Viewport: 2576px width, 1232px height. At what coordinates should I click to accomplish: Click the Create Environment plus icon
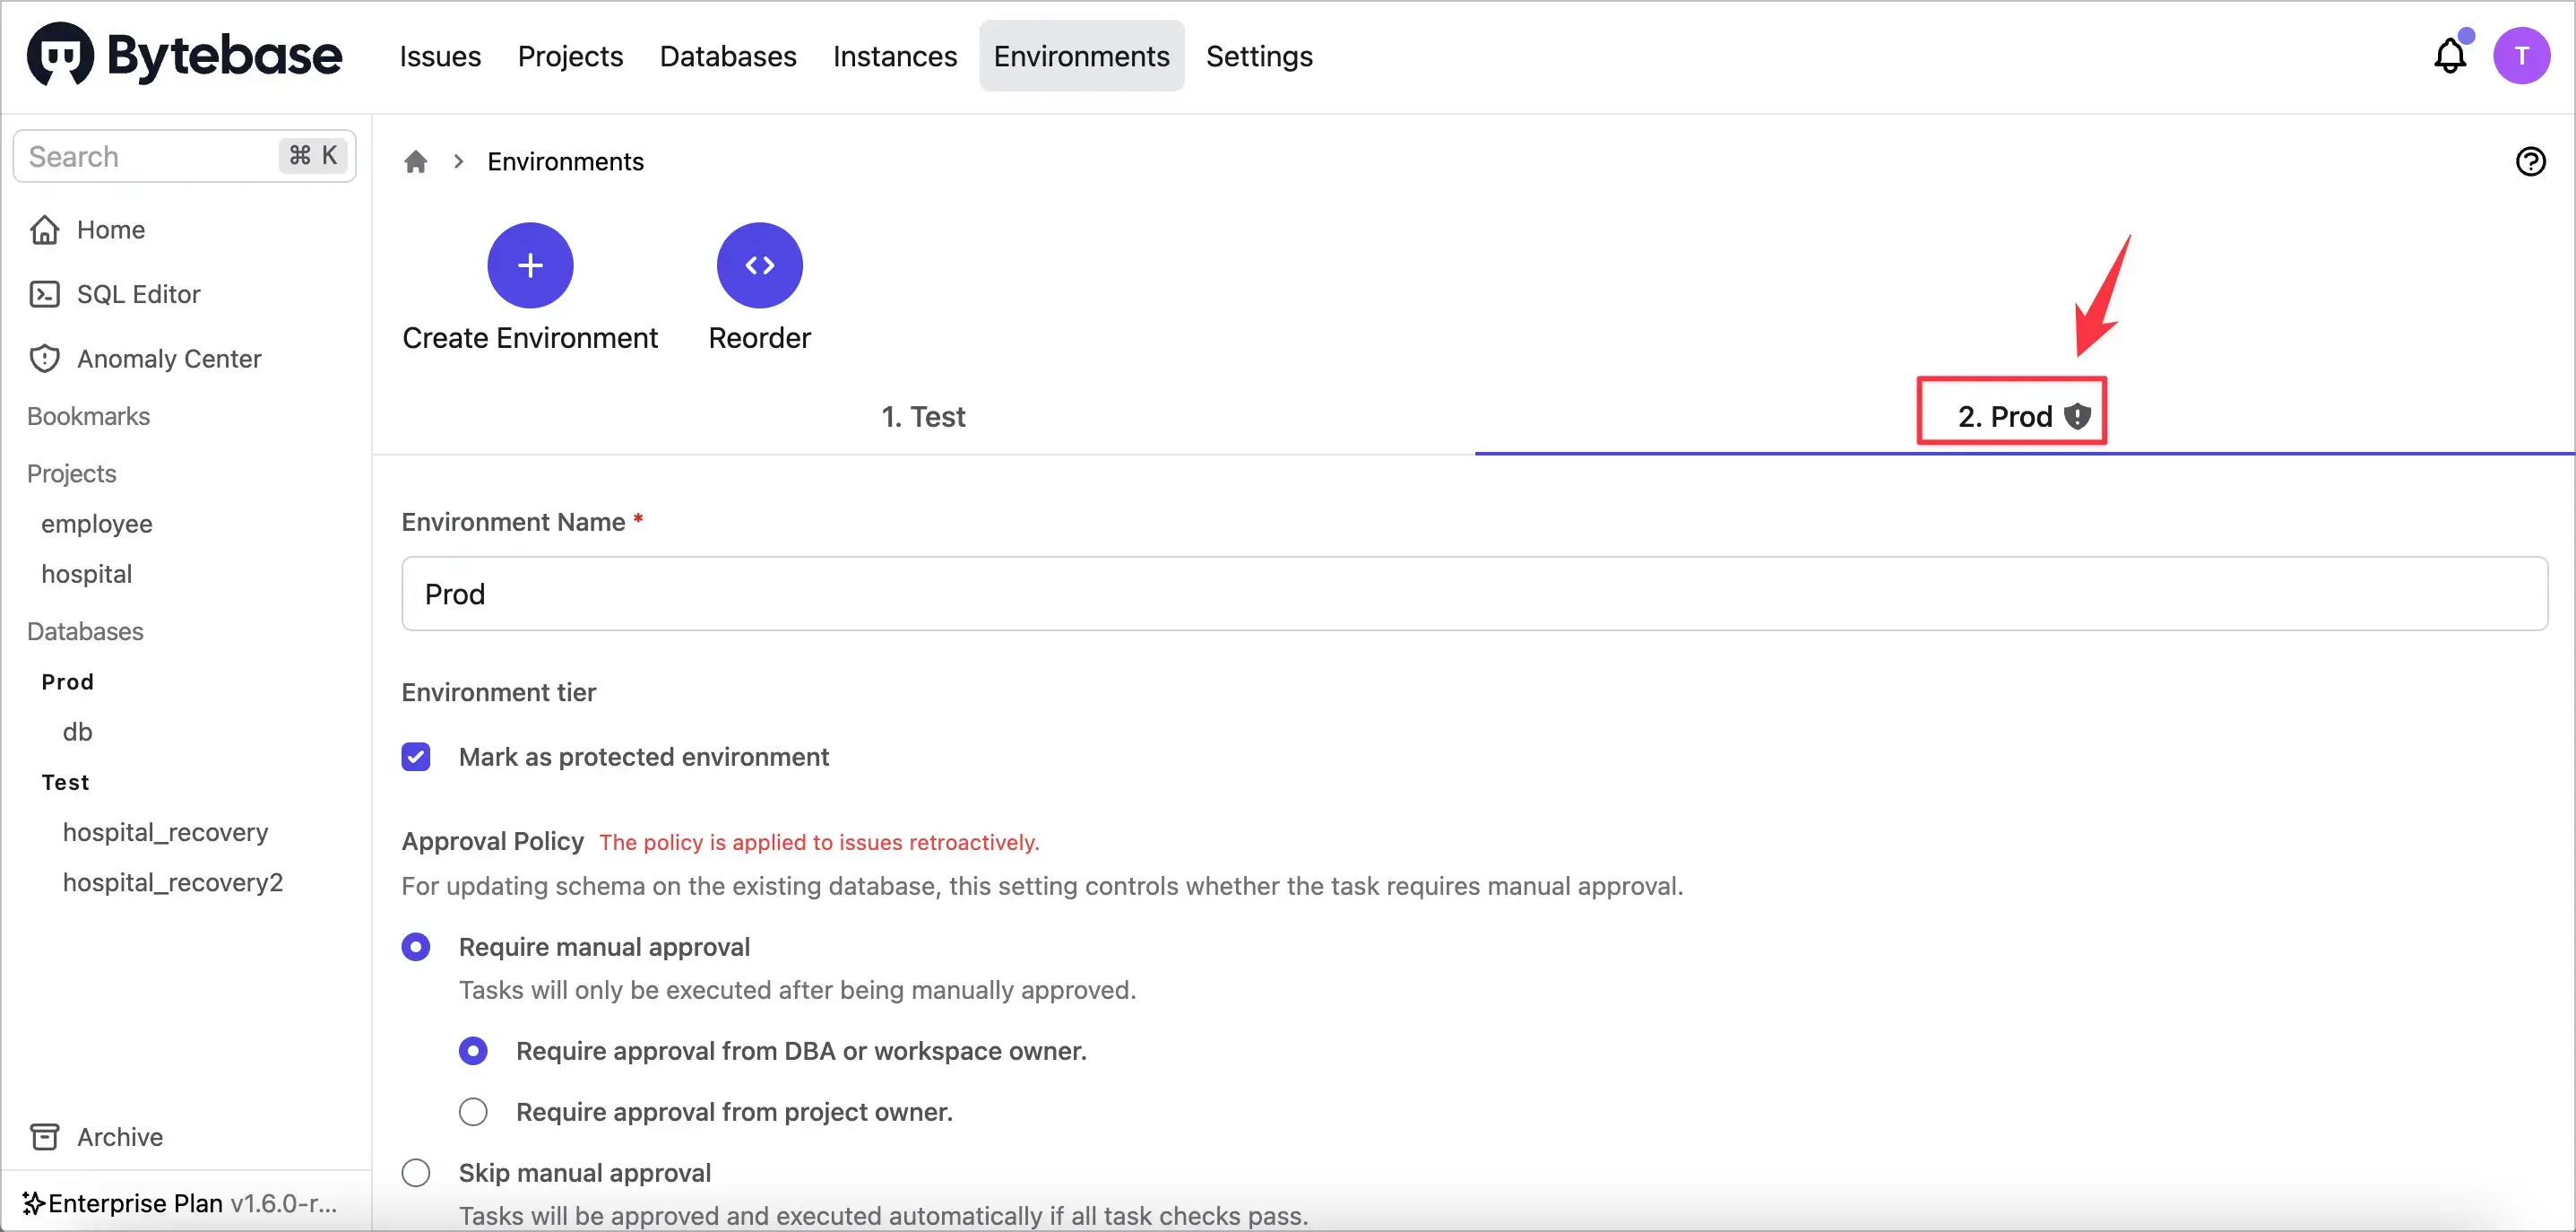pyautogui.click(x=530, y=265)
